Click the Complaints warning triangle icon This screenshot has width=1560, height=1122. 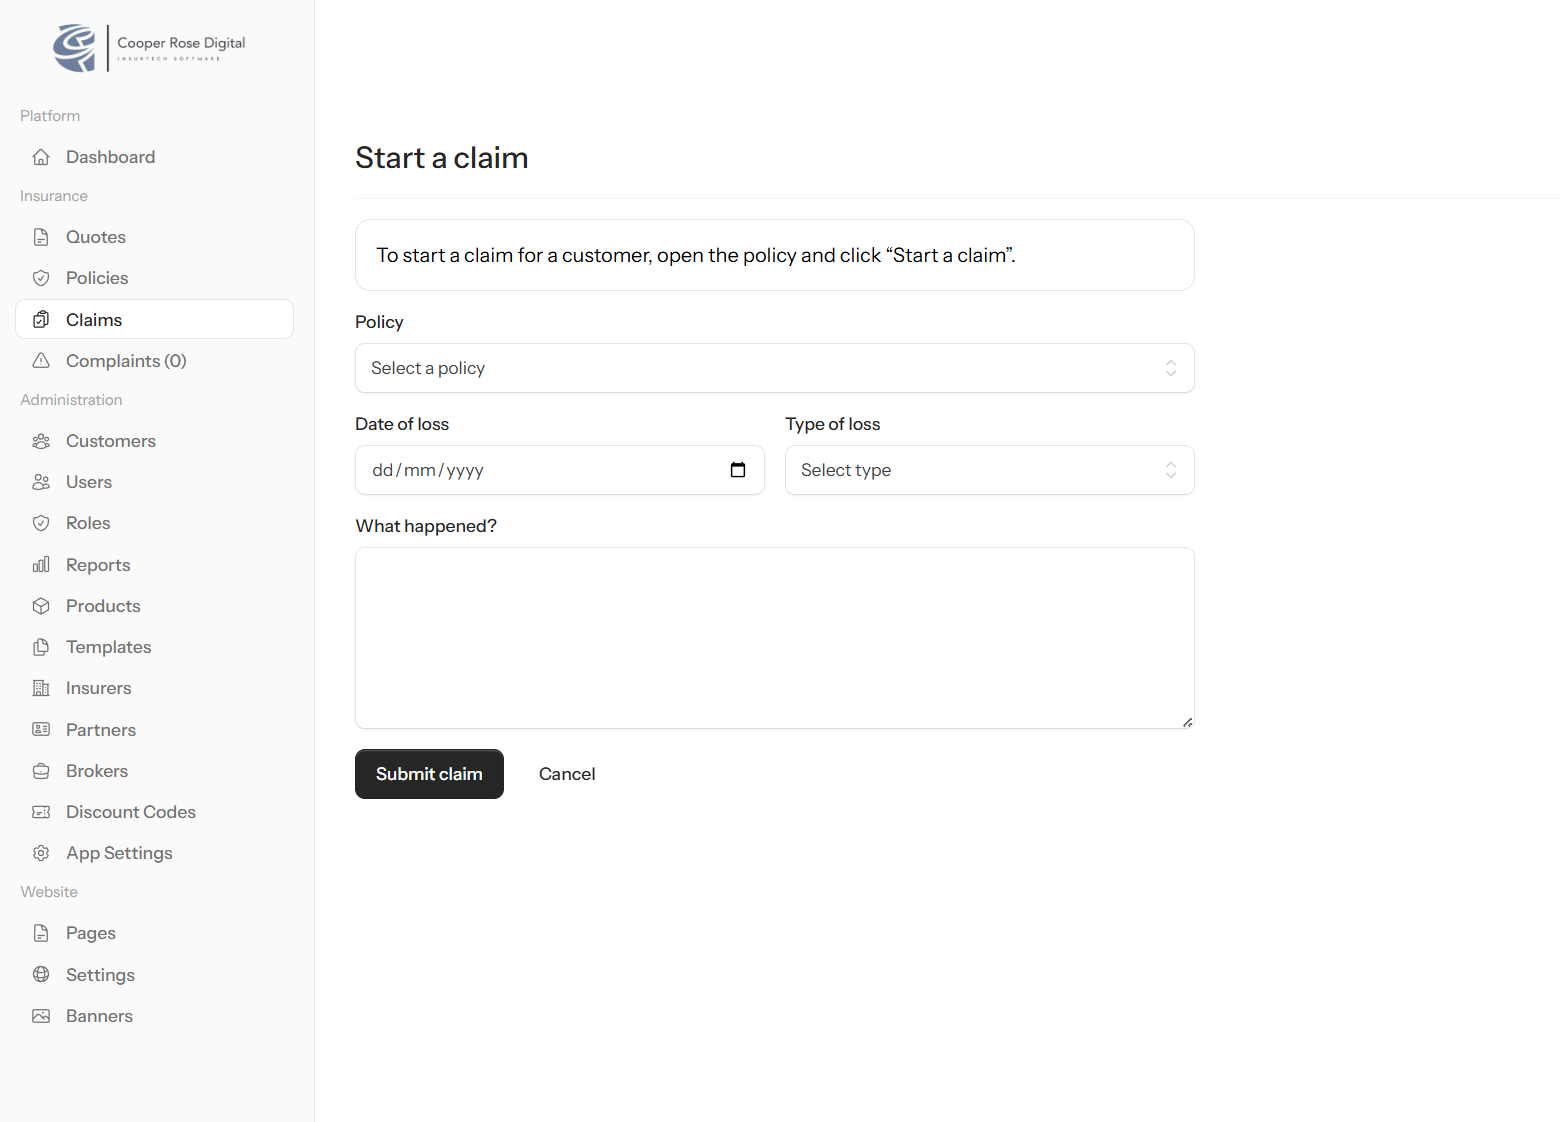pos(41,361)
